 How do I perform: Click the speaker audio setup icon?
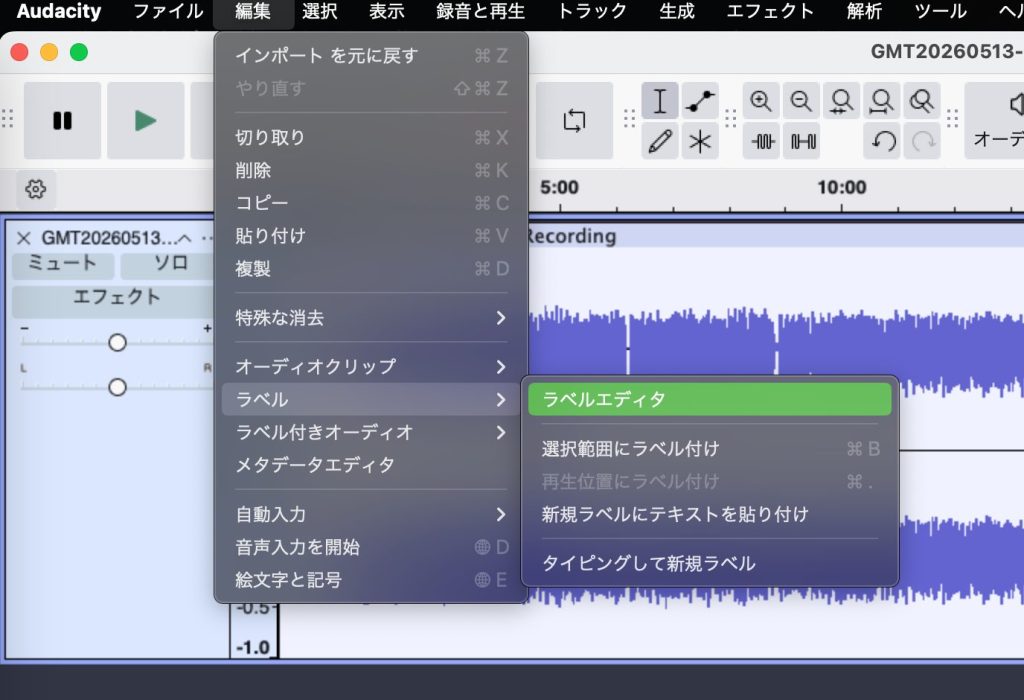[x=1014, y=104]
